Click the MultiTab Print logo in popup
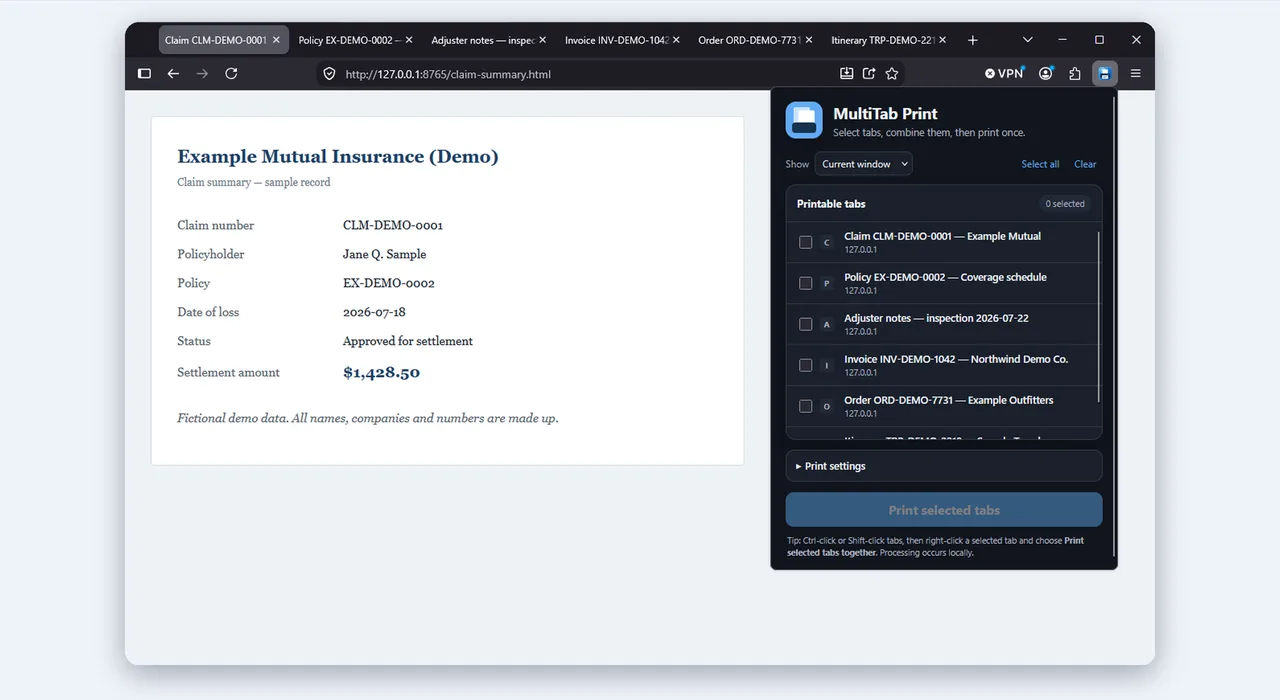1280x700 pixels. (x=804, y=120)
